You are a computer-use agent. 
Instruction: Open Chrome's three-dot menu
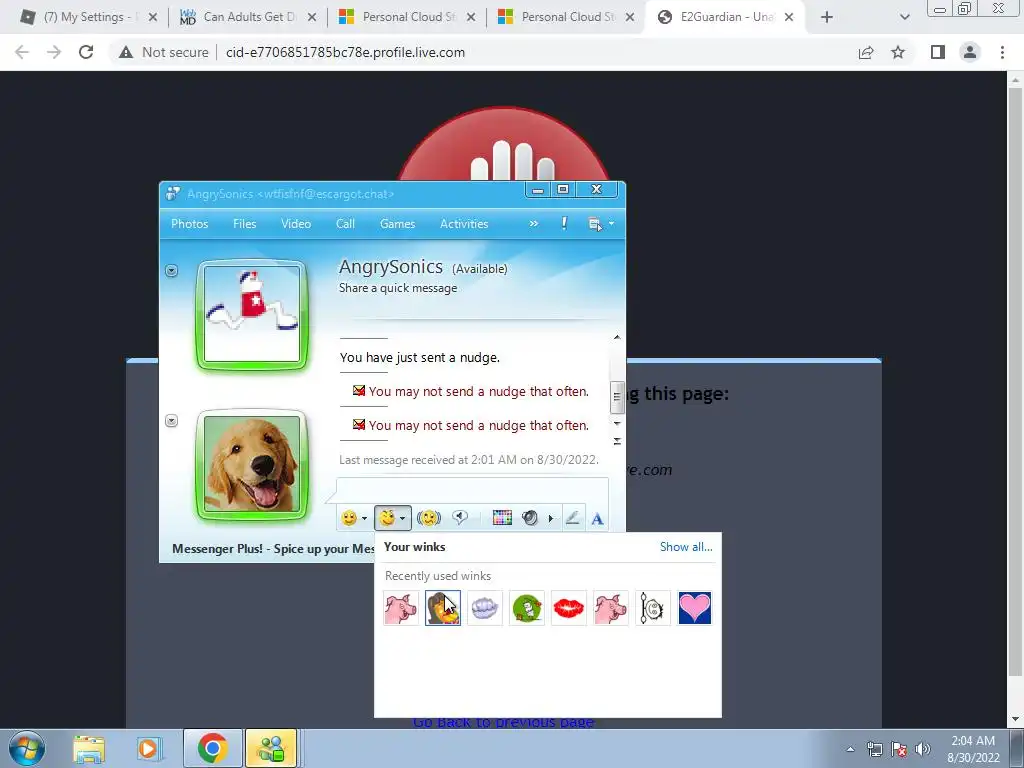coord(1002,52)
